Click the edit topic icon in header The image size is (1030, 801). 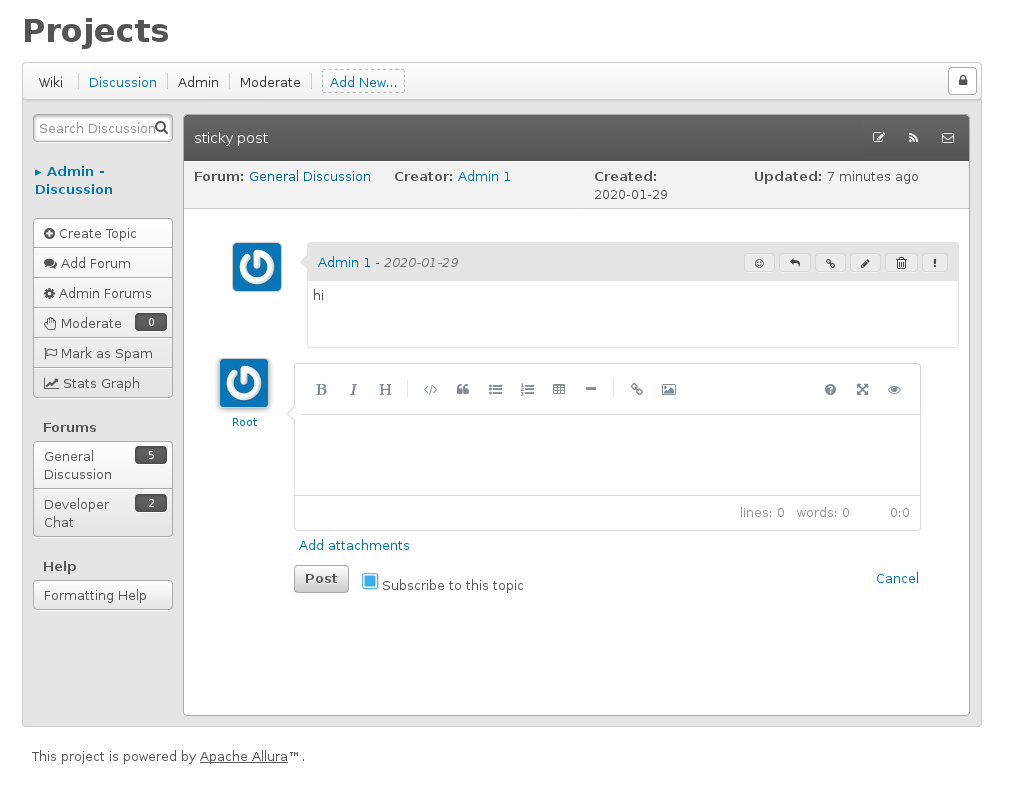(879, 138)
